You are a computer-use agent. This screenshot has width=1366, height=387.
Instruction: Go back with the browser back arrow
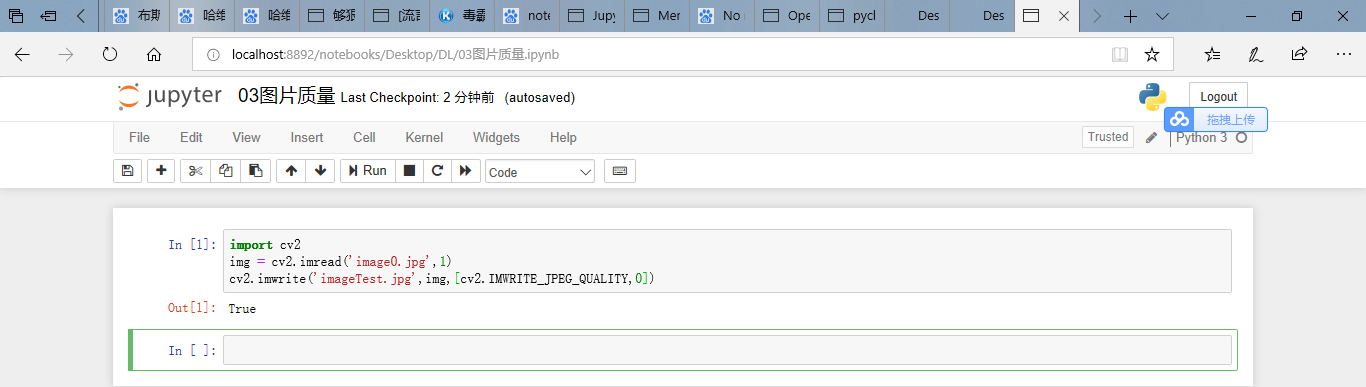point(22,54)
